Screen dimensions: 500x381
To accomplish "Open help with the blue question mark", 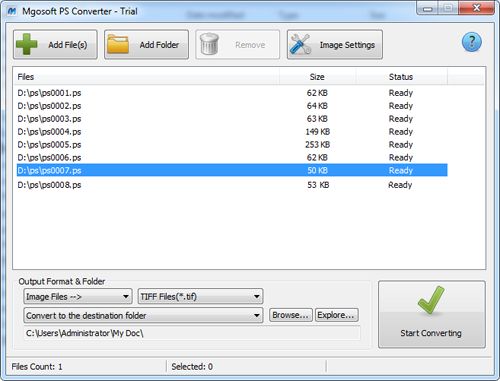I will click(x=472, y=42).
